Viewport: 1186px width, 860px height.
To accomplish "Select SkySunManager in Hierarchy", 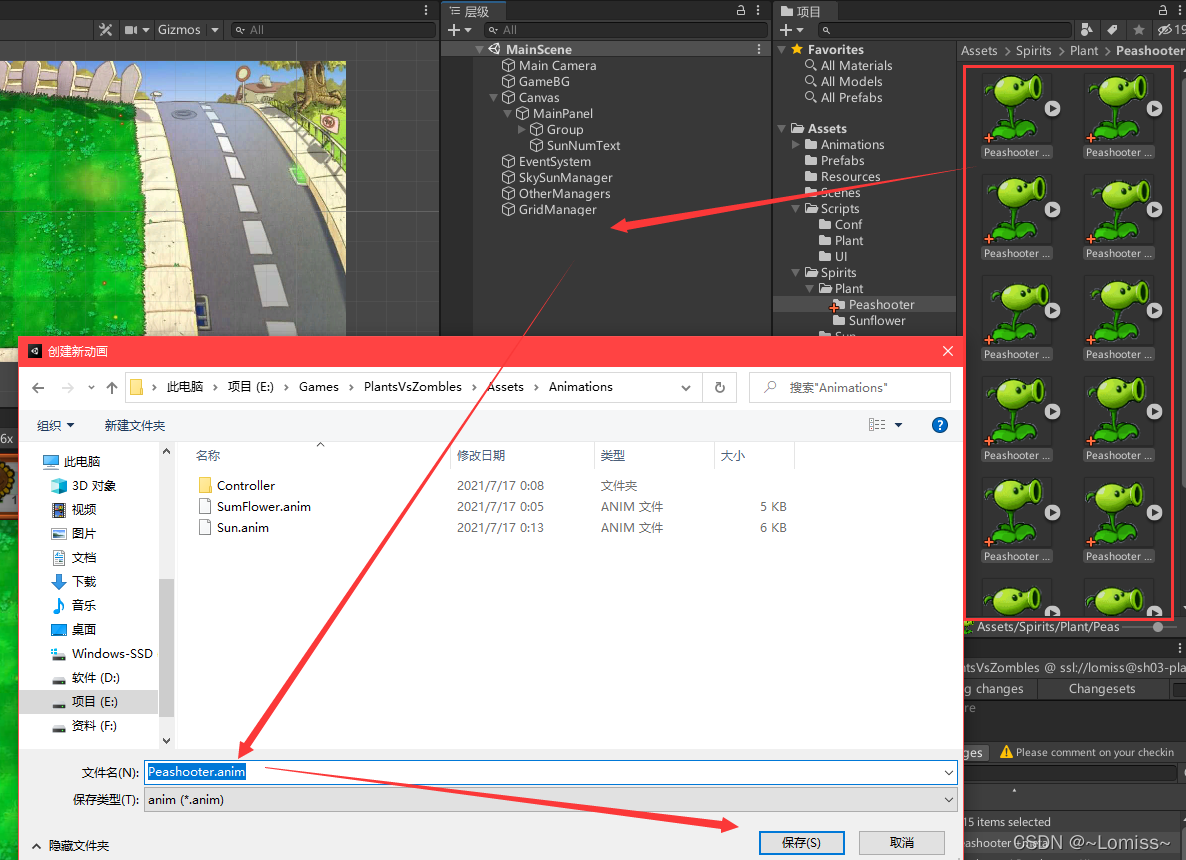I will 565,177.
